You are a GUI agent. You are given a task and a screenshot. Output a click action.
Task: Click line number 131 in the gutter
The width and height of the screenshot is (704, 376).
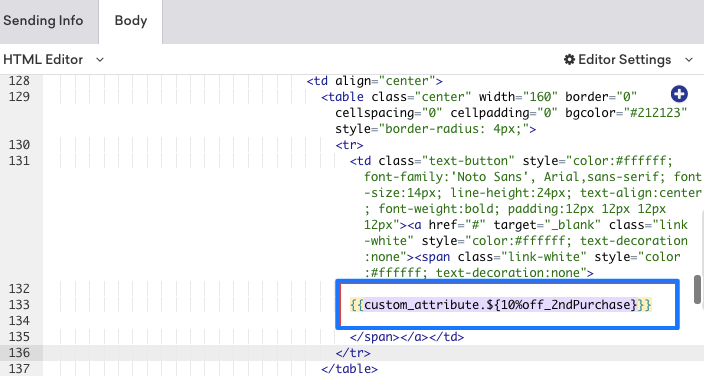coord(19,161)
